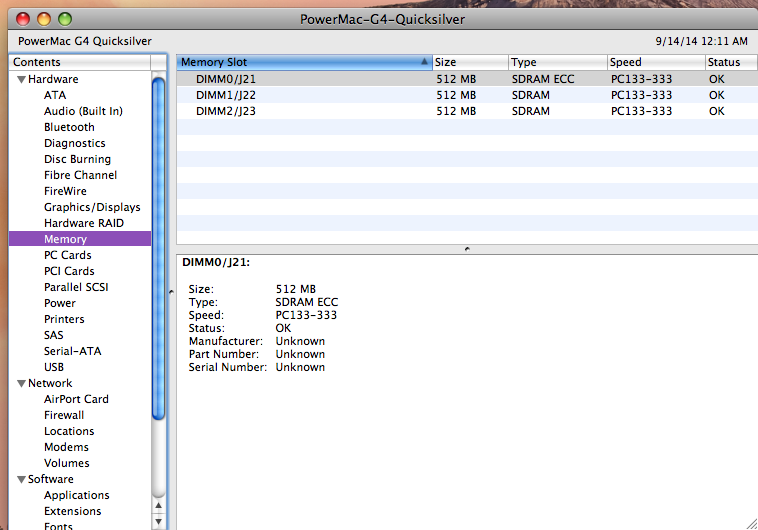Show Graphics/Displays information
The width and height of the screenshot is (758, 530).
click(92, 207)
